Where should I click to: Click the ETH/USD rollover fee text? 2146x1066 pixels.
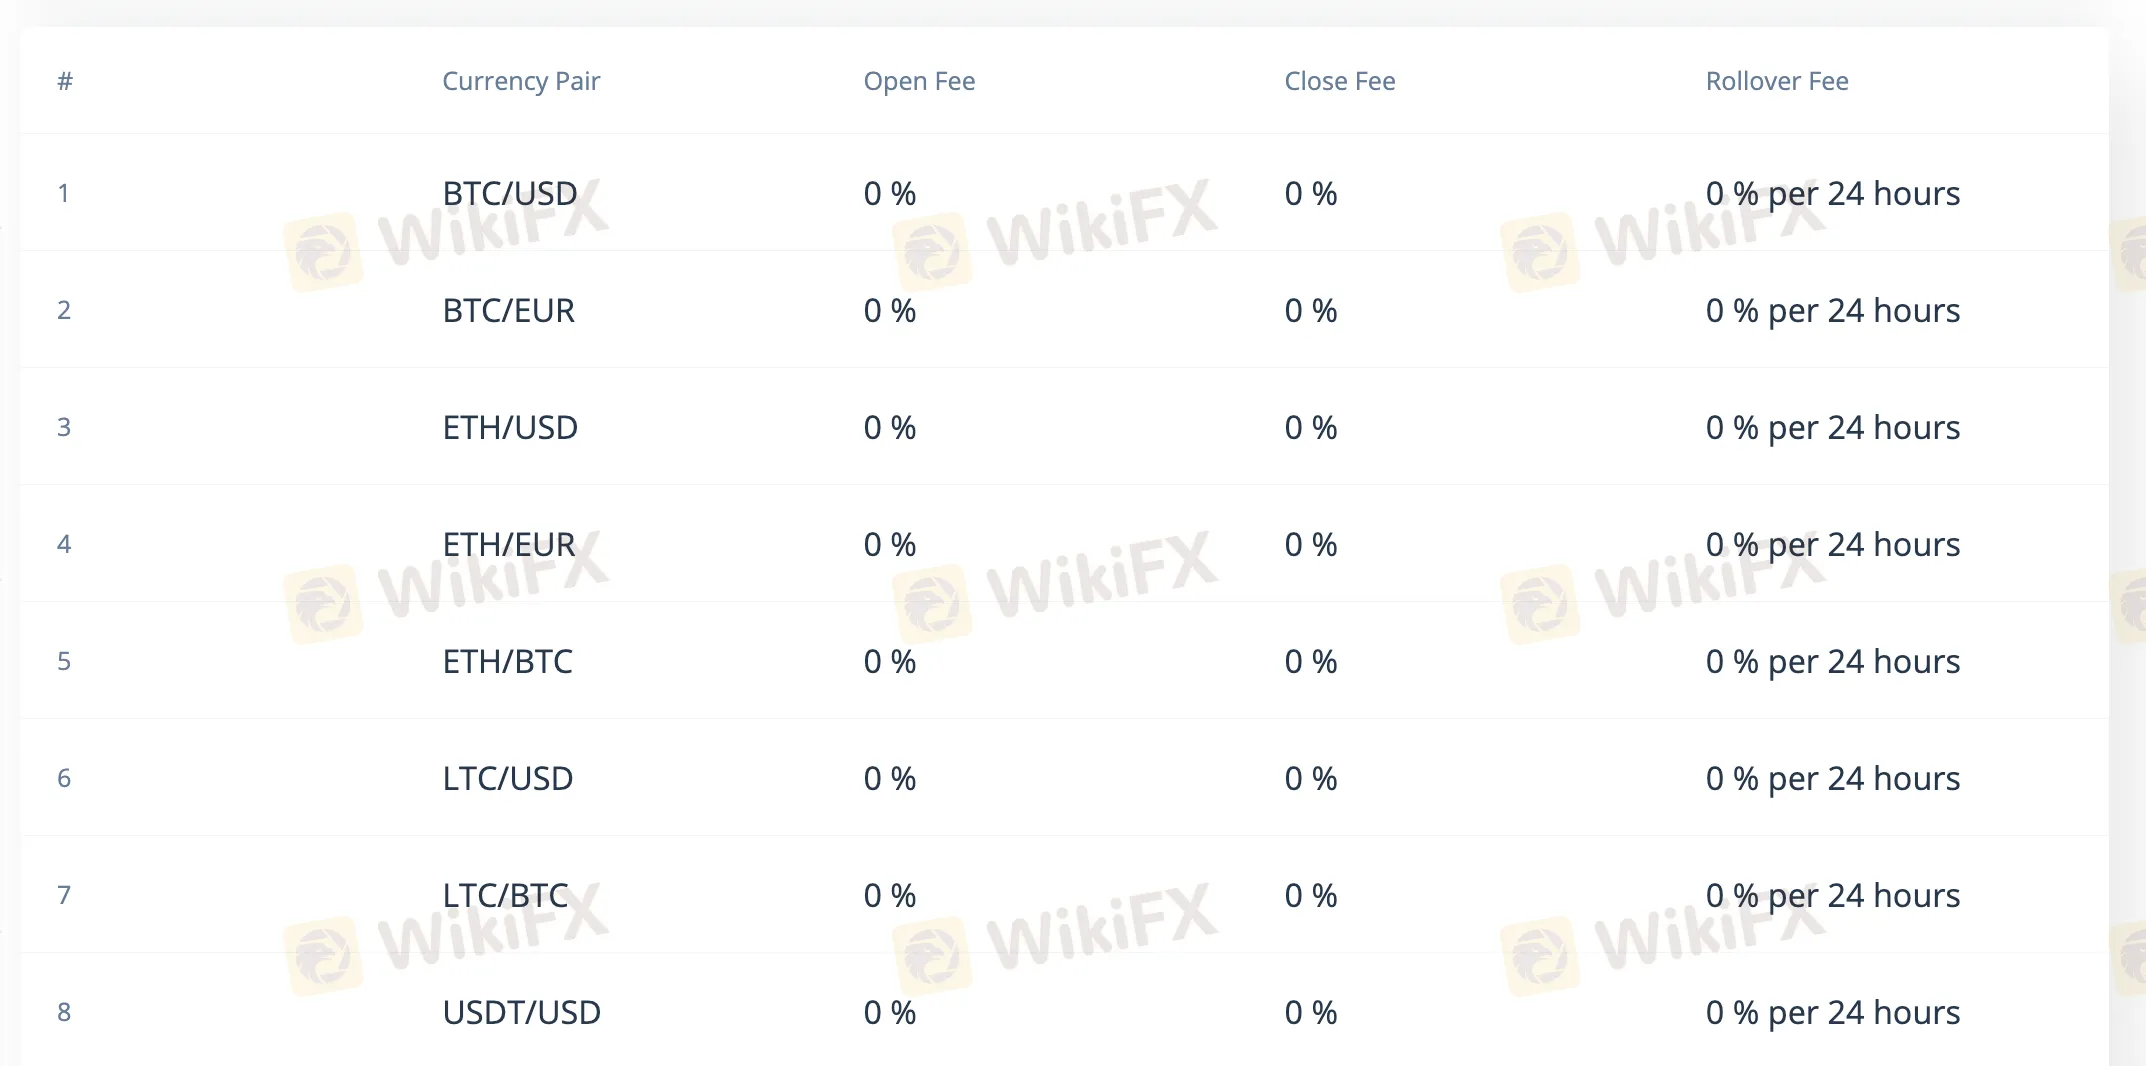pos(1833,427)
